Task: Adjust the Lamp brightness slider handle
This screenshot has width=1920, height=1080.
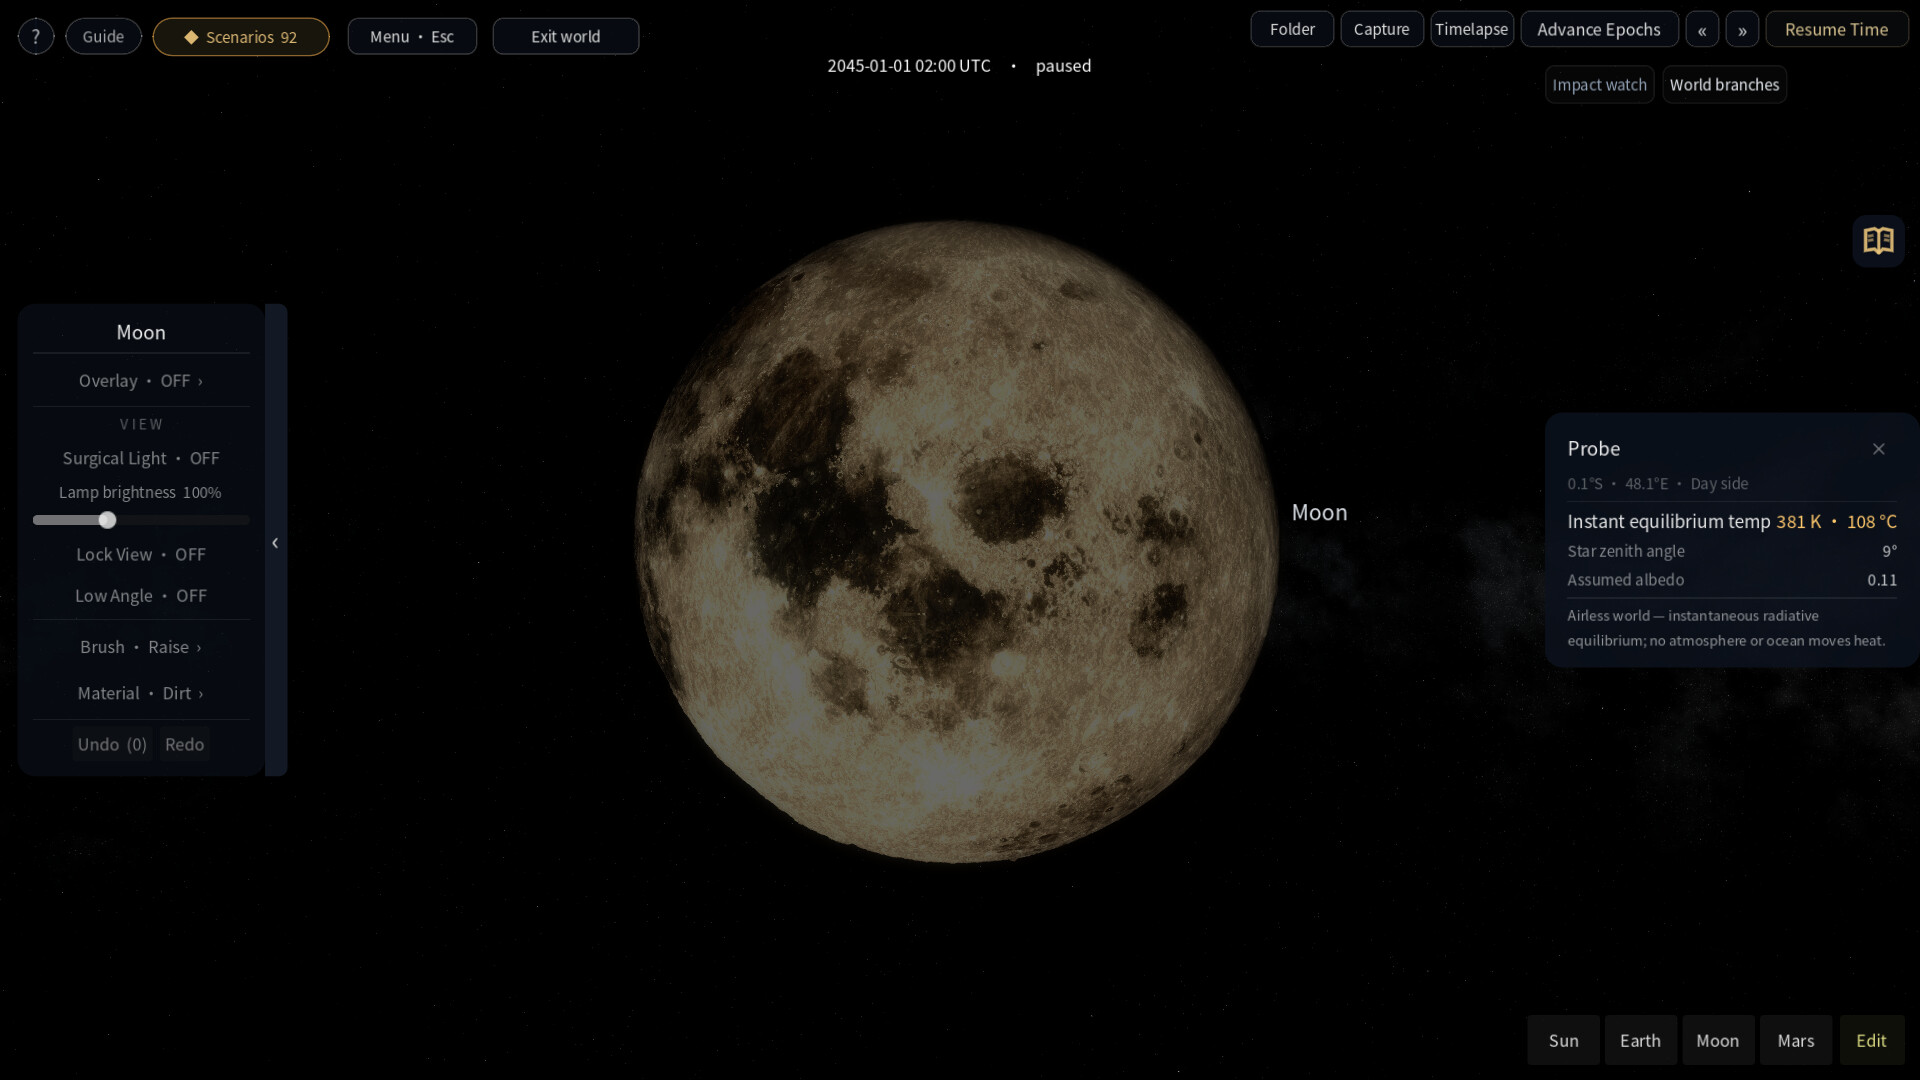Action: (x=108, y=520)
